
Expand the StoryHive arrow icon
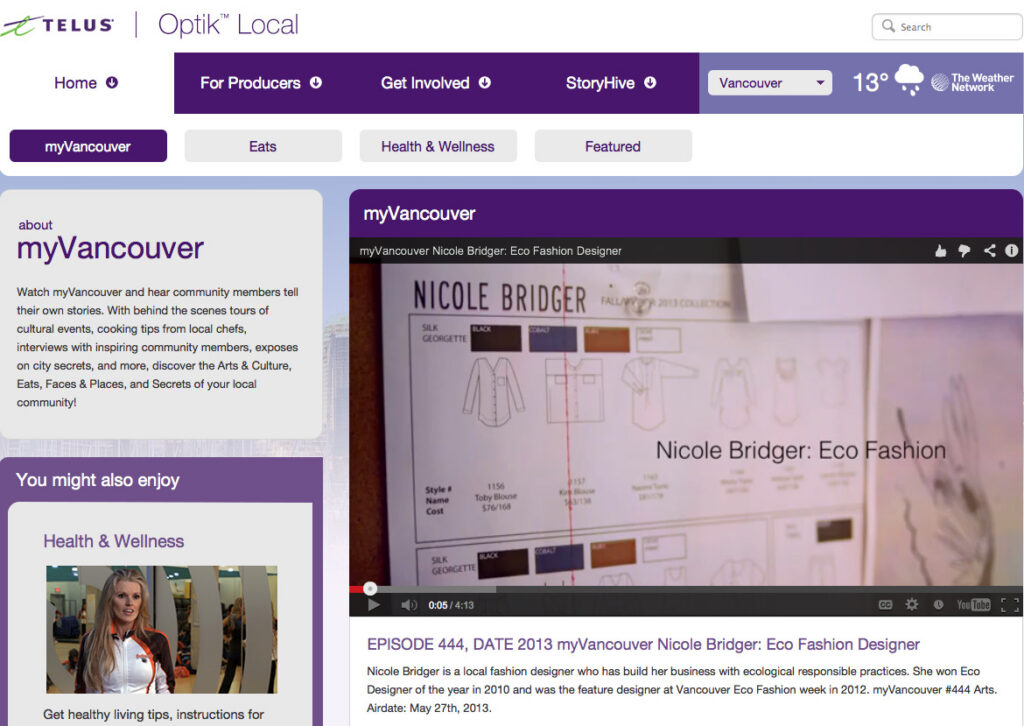(x=650, y=83)
